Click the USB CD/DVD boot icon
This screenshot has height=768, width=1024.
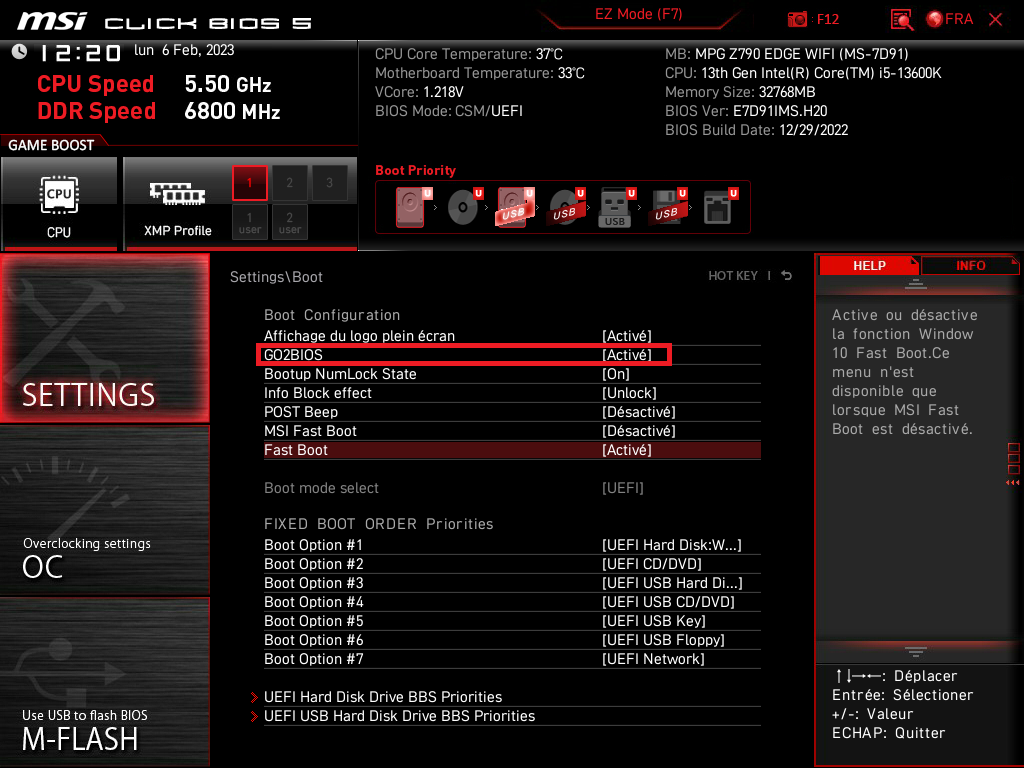(x=566, y=207)
